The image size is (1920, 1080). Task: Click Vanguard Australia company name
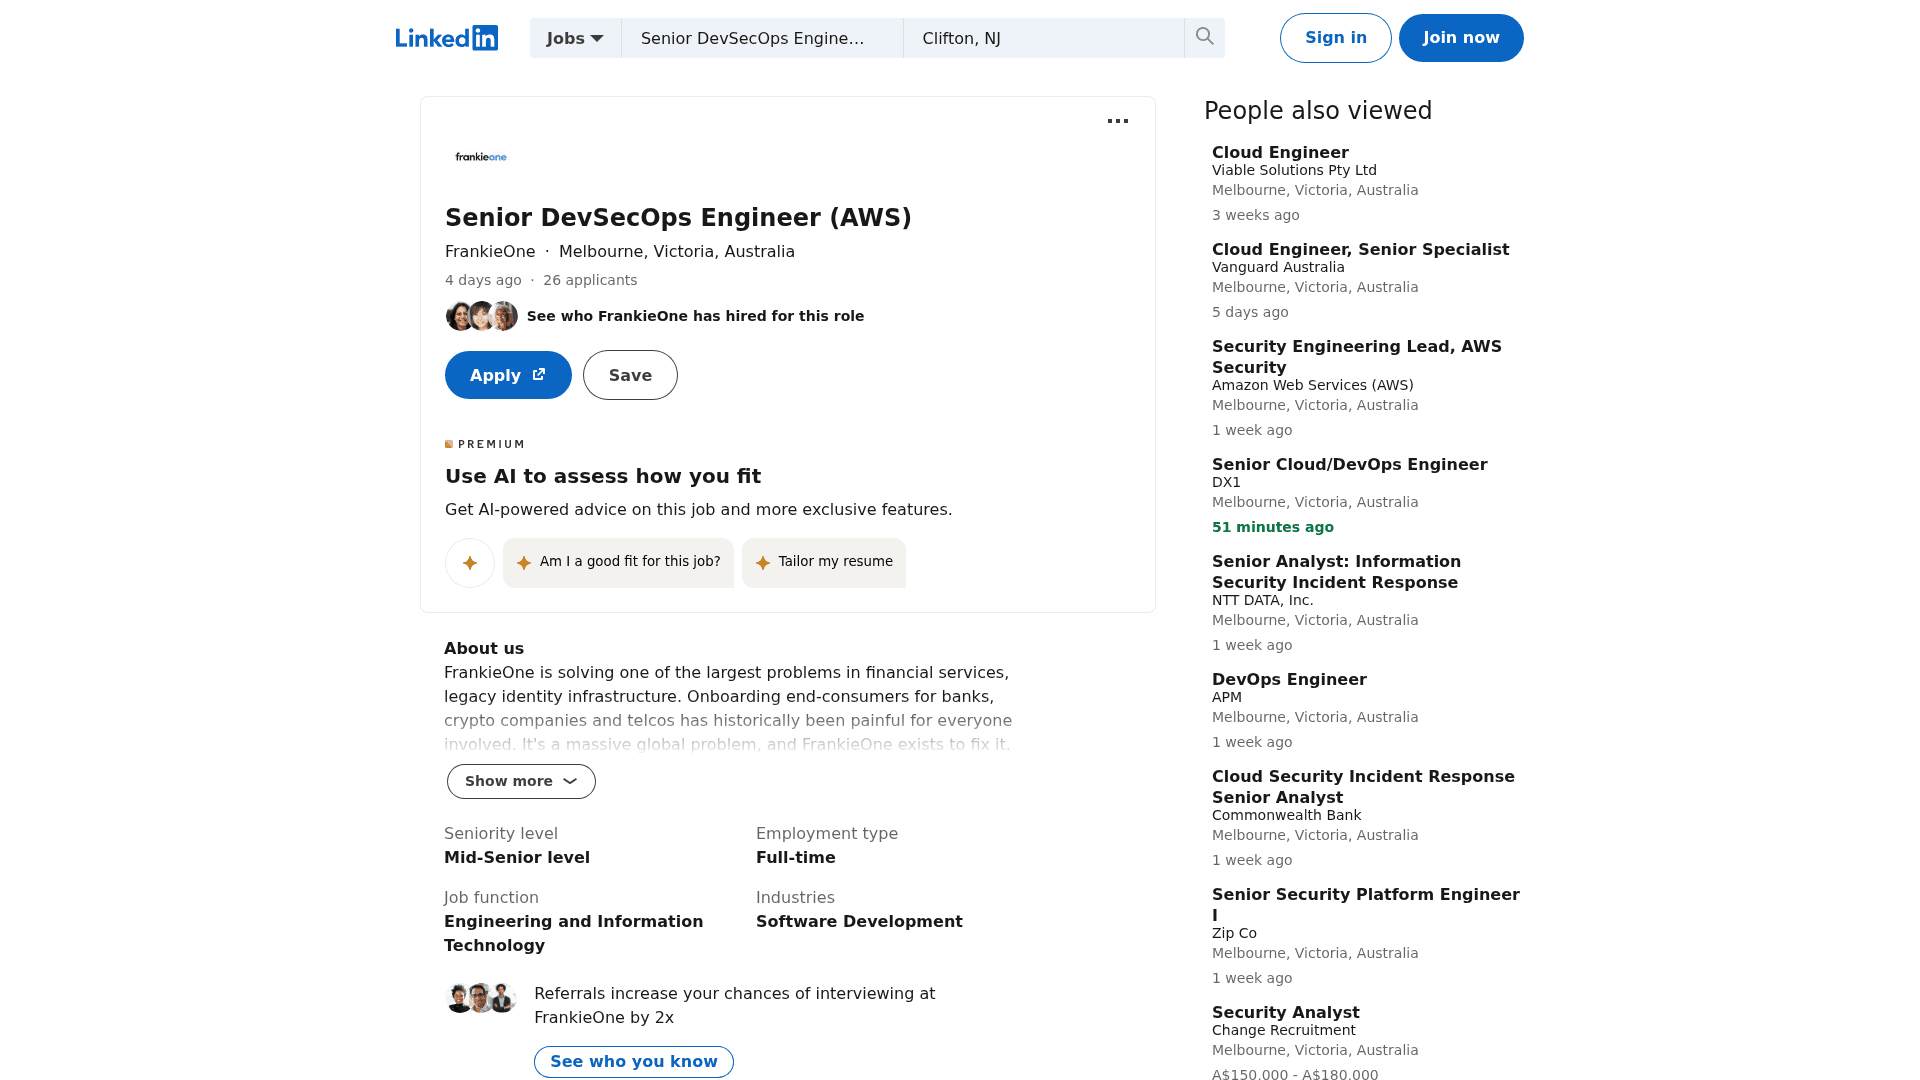tap(1278, 267)
